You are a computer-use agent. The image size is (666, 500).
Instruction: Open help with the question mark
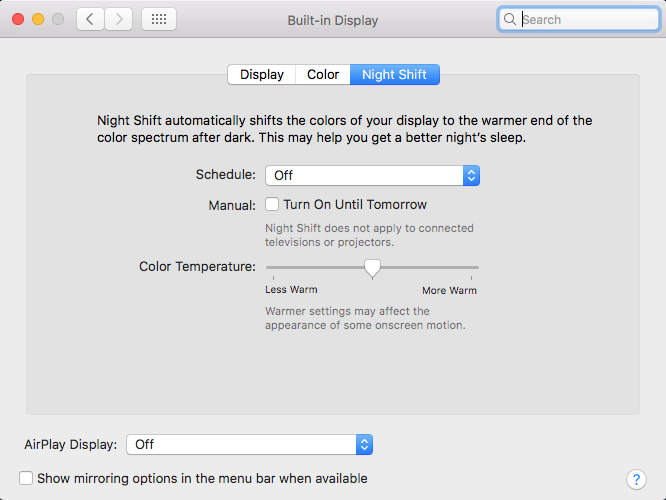click(636, 480)
